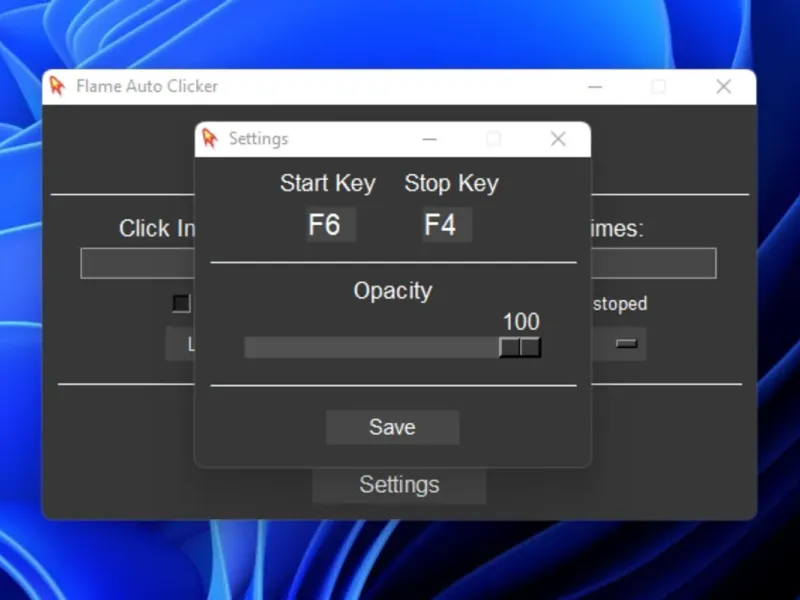Image resolution: width=800 pixels, height=600 pixels.
Task: Click the 'stoped' label in main window
Action: click(620, 304)
